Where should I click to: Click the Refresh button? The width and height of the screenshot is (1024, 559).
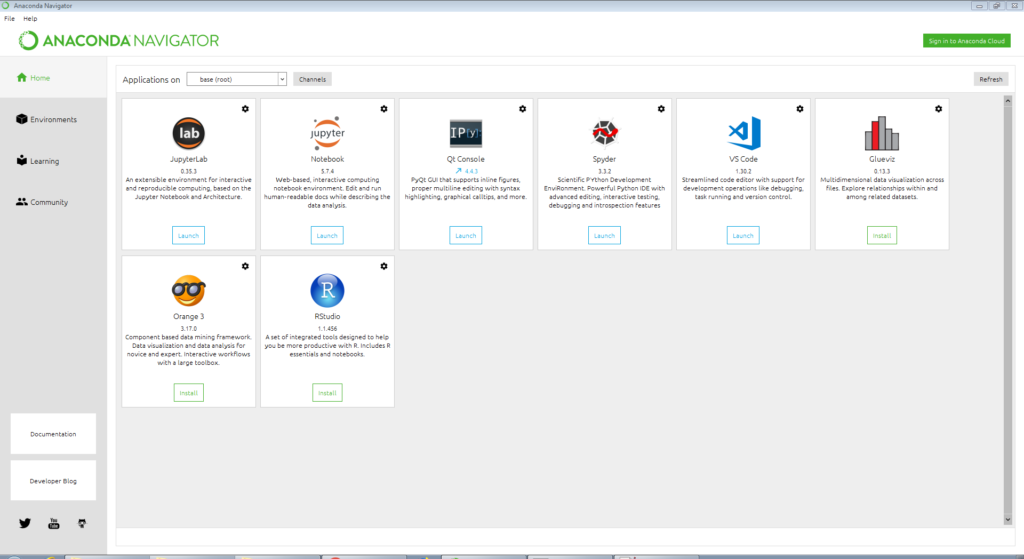[x=991, y=79]
